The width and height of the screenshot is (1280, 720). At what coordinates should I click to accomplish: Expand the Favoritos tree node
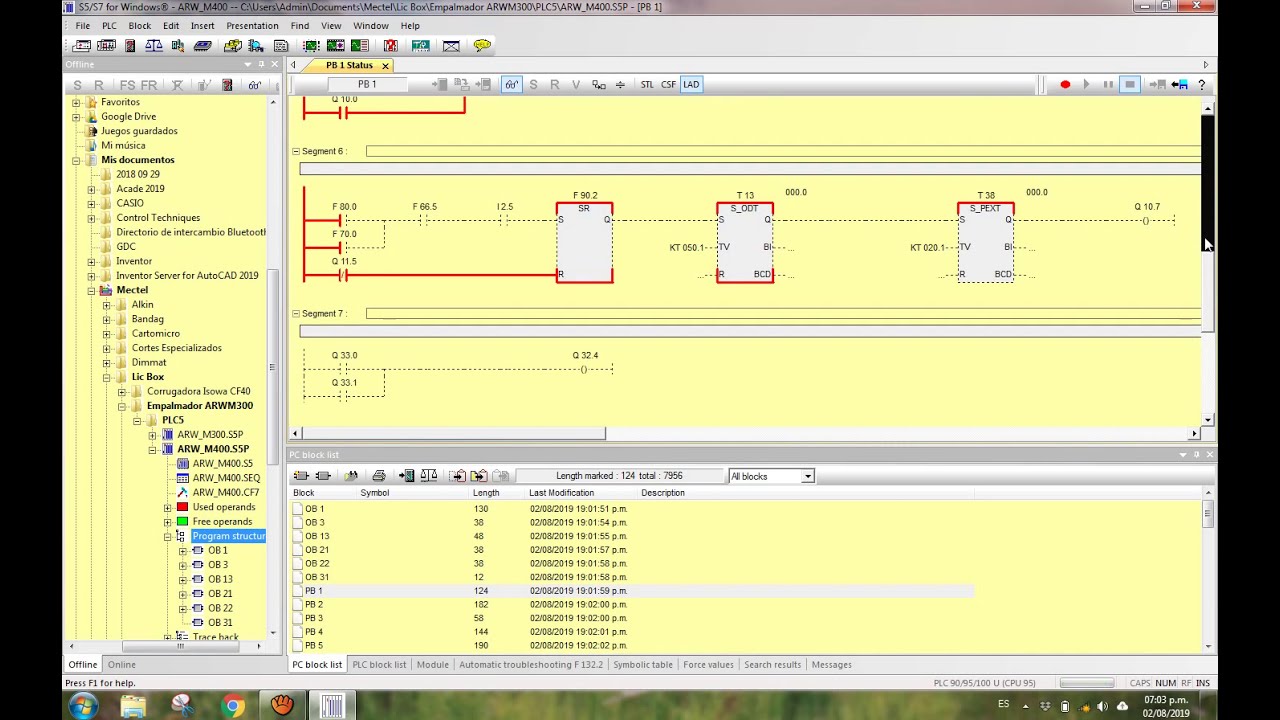[76, 102]
